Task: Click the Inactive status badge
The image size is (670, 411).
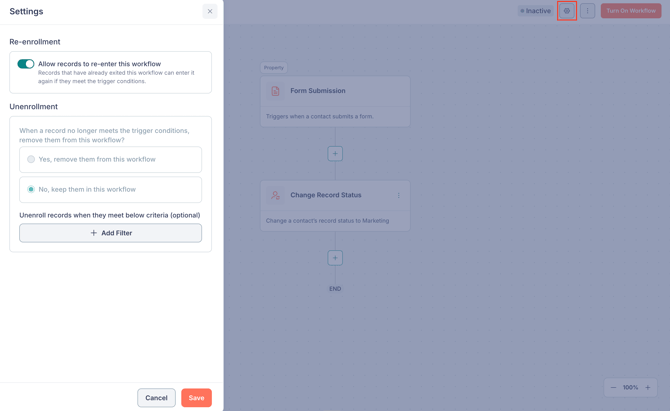Action: 535,11
